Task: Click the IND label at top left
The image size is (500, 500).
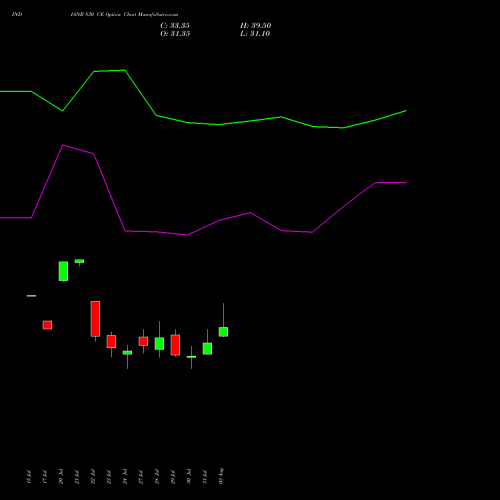Action: point(17,15)
